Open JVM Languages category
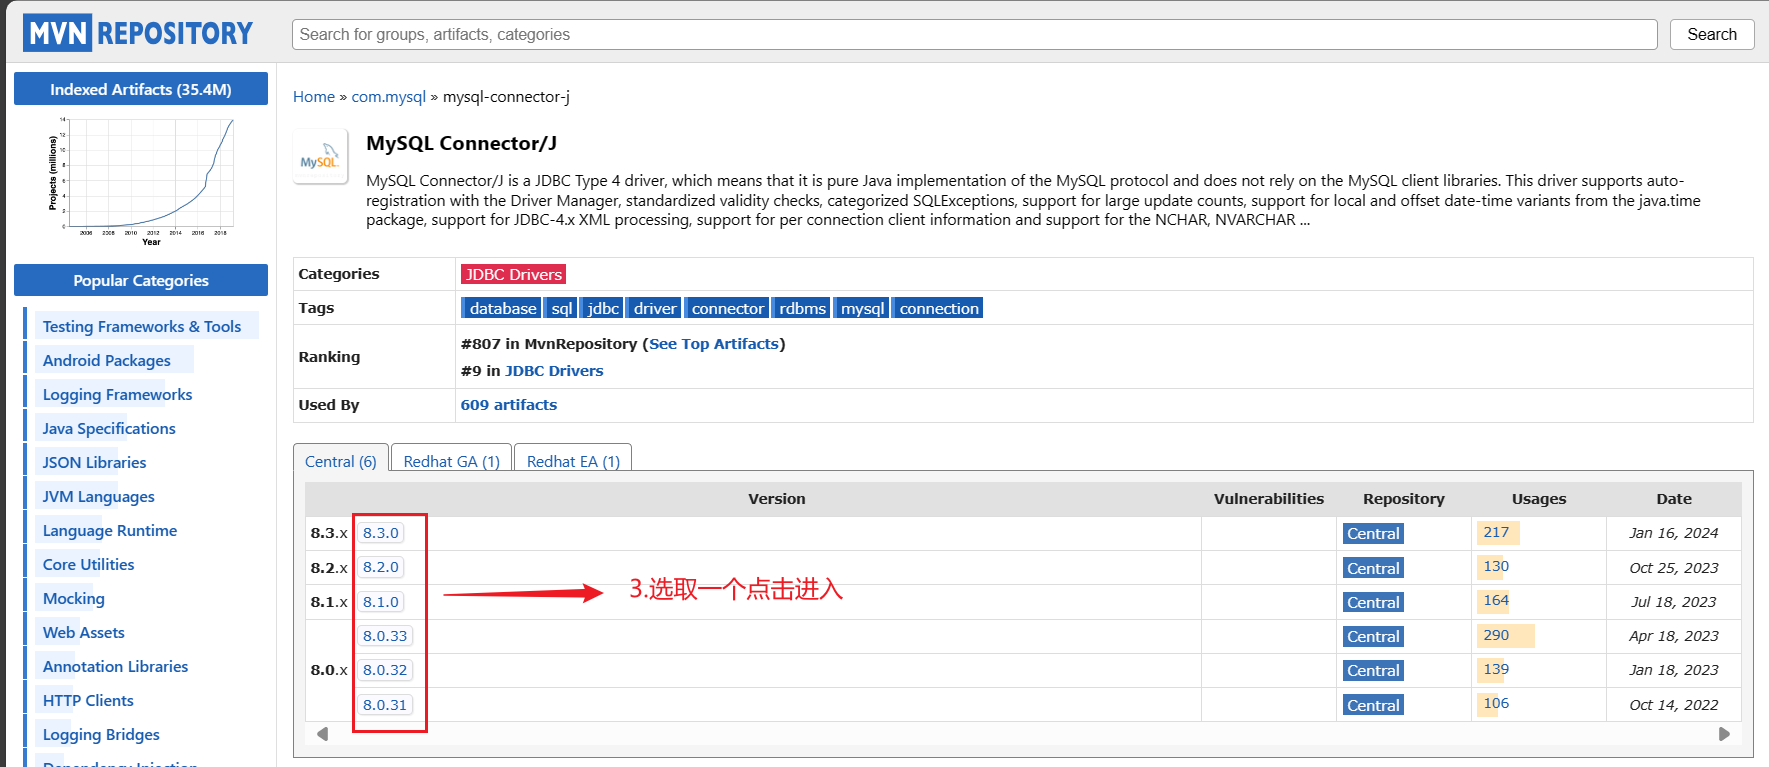1769x767 pixels. (98, 497)
